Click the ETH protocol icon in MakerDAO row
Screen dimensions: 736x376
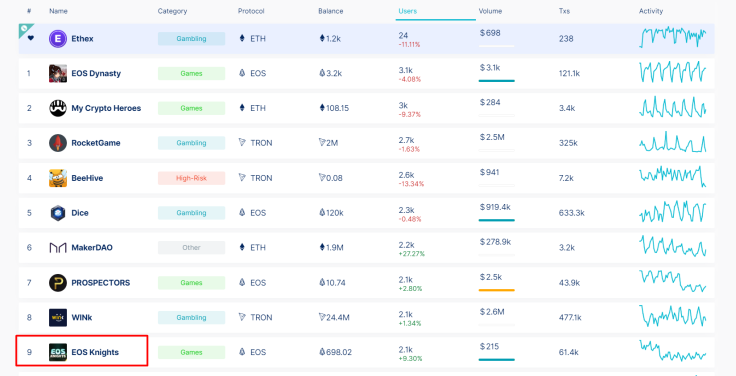click(x=242, y=247)
